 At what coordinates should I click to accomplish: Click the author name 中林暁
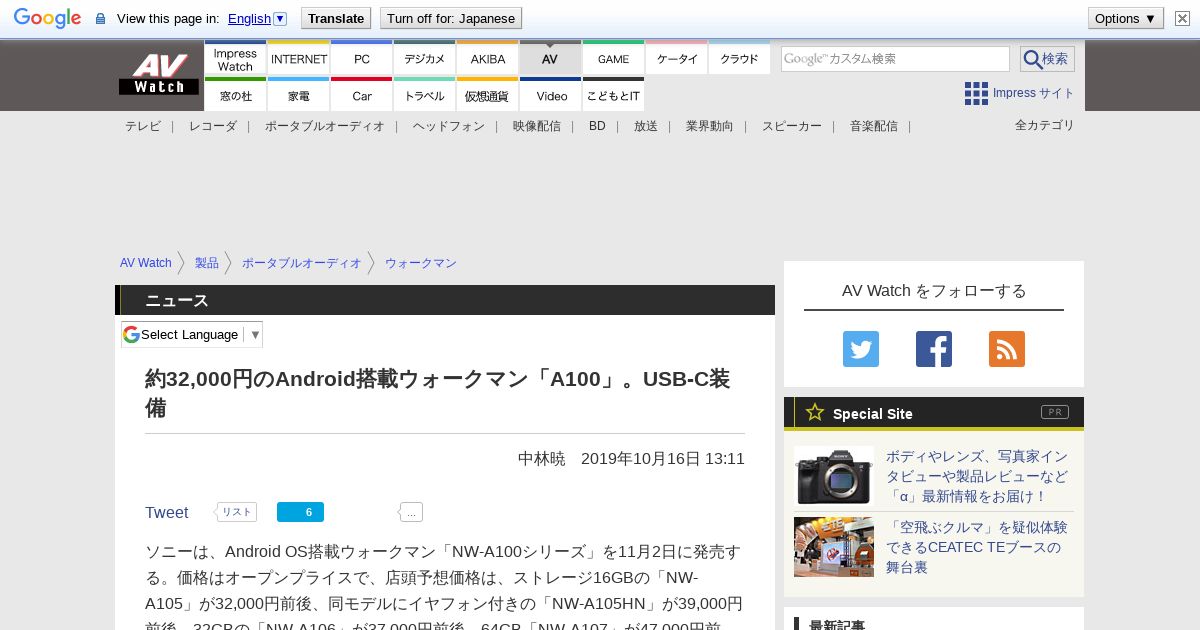point(542,459)
